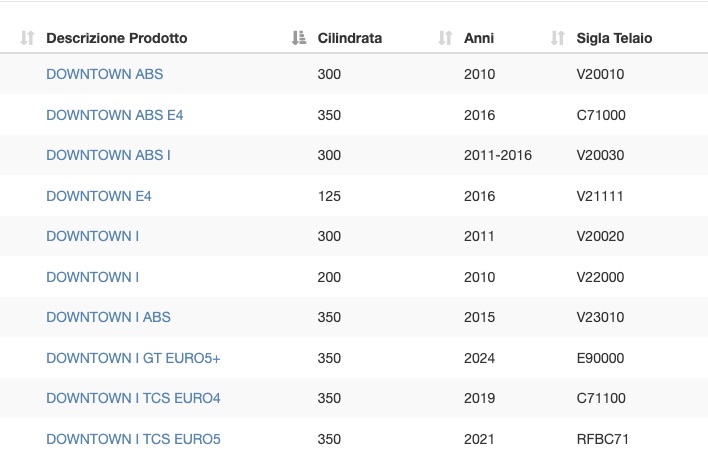Click the sort icon beside Cilindrata
Screen dimensions: 708x464
[x=298, y=38]
